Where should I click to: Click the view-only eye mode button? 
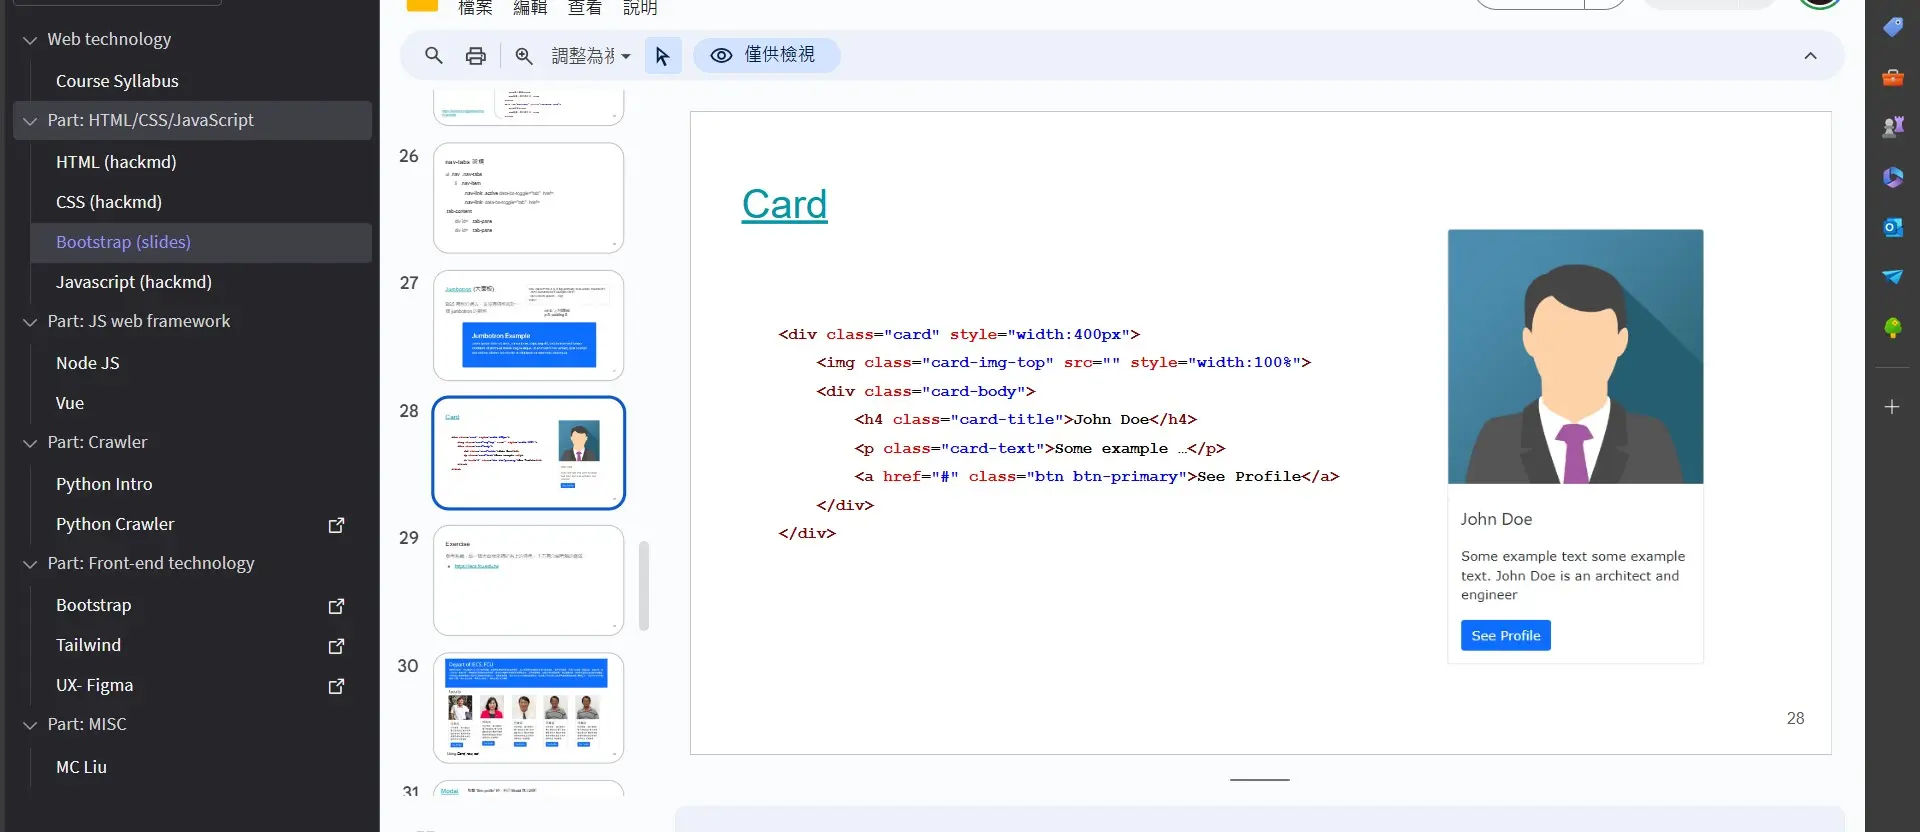pos(766,55)
